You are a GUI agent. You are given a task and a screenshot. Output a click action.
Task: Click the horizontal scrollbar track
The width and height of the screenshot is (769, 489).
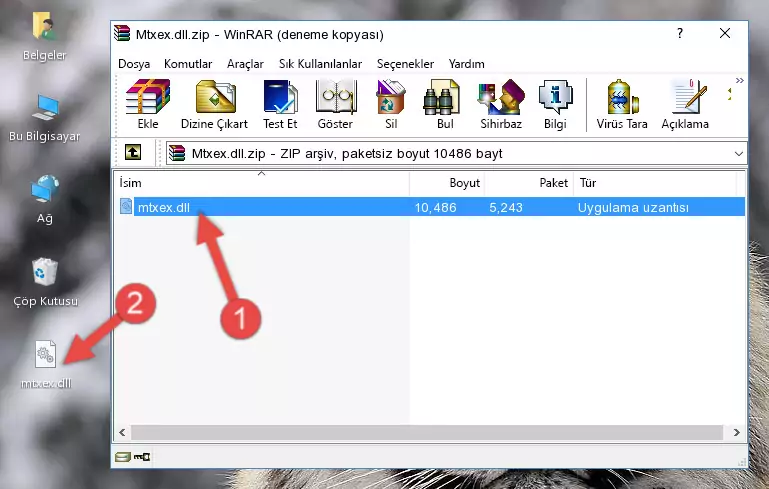coord(427,433)
